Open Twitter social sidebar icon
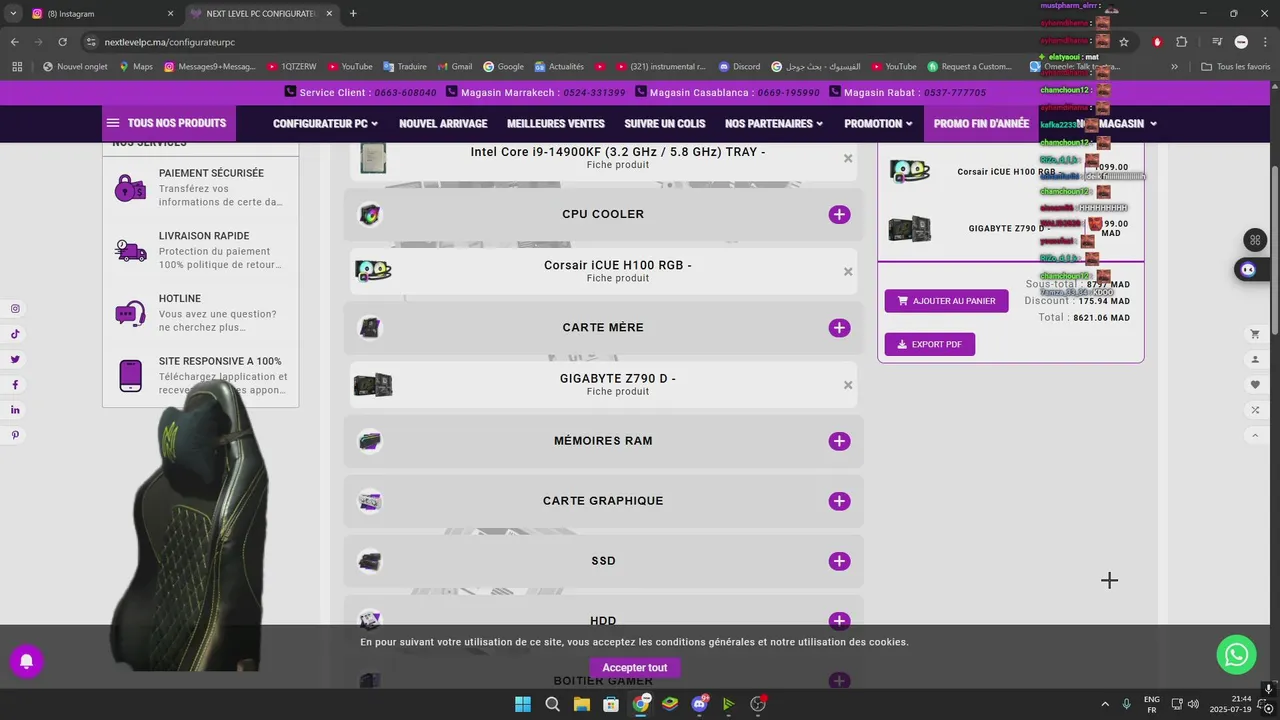 click(15, 359)
